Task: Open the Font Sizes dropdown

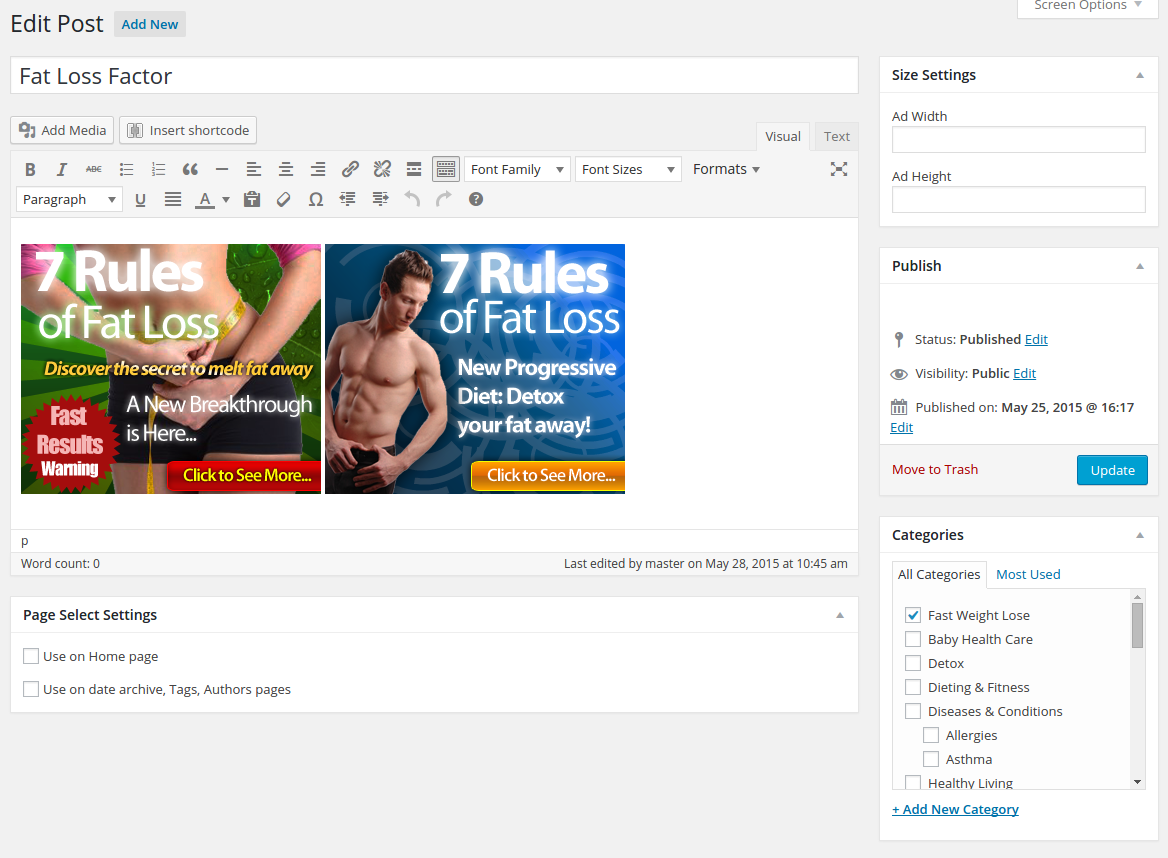Action: click(x=628, y=170)
